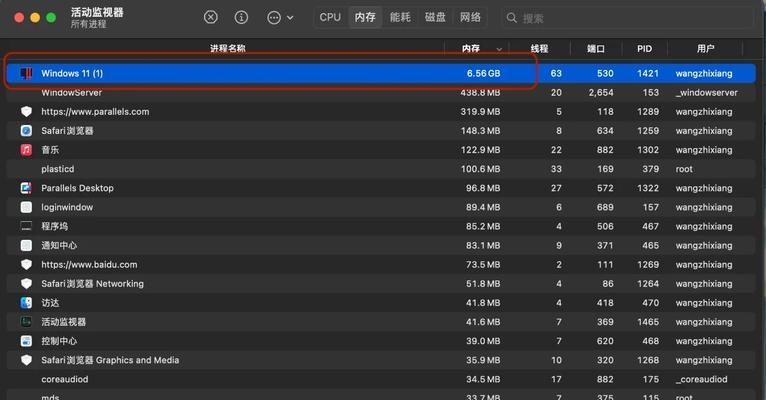The height and width of the screenshot is (400, 766).
Task: Toggle sort direction chevron on 内存 column
Action: [499, 49]
